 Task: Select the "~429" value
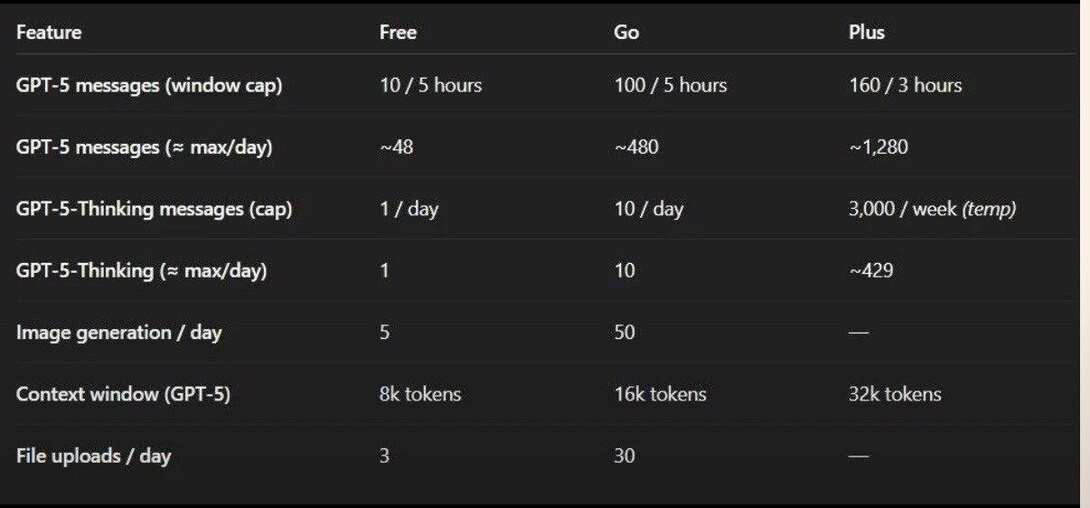870,270
